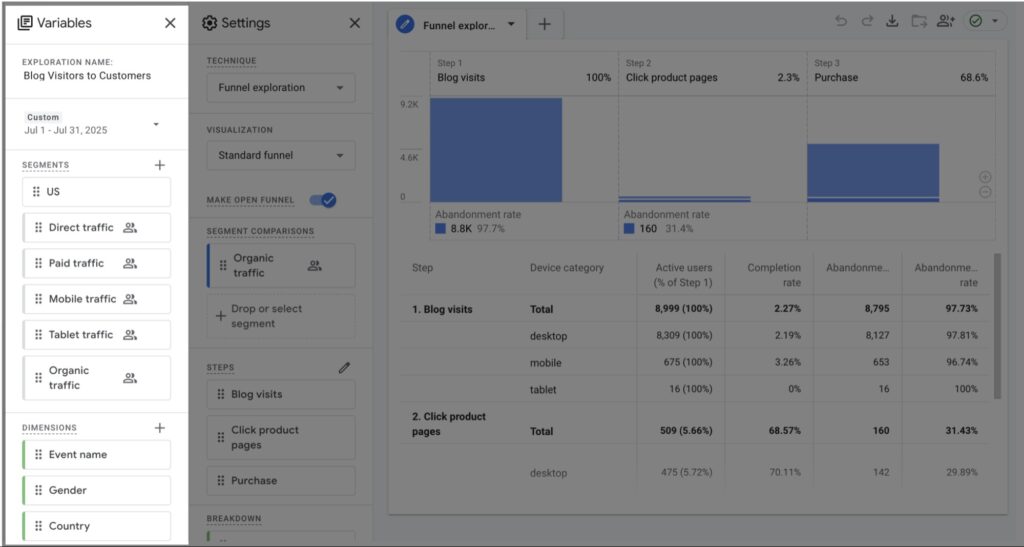Image resolution: width=1024 pixels, height=547 pixels.
Task: Open the Technique dropdown
Action: pyautogui.click(x=280, y=88)
